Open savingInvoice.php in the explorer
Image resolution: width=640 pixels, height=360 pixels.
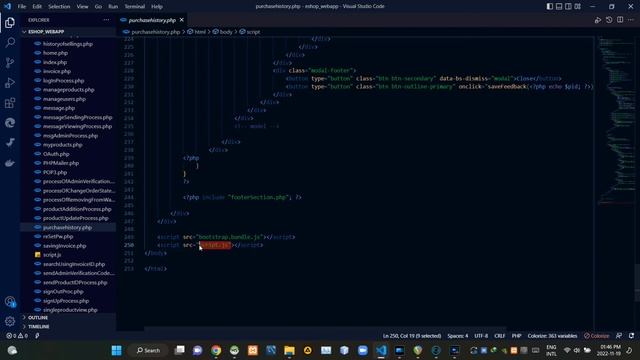coord(64,246)
